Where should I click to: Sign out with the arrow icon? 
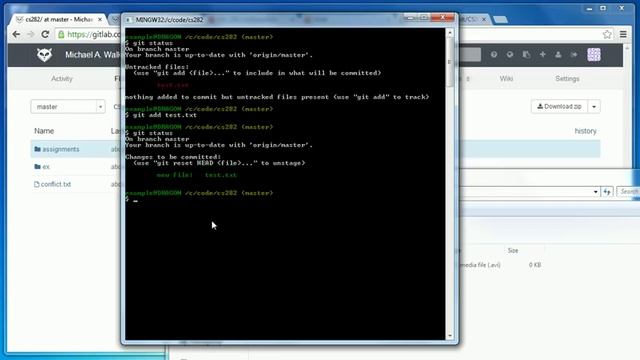[574, 54]
